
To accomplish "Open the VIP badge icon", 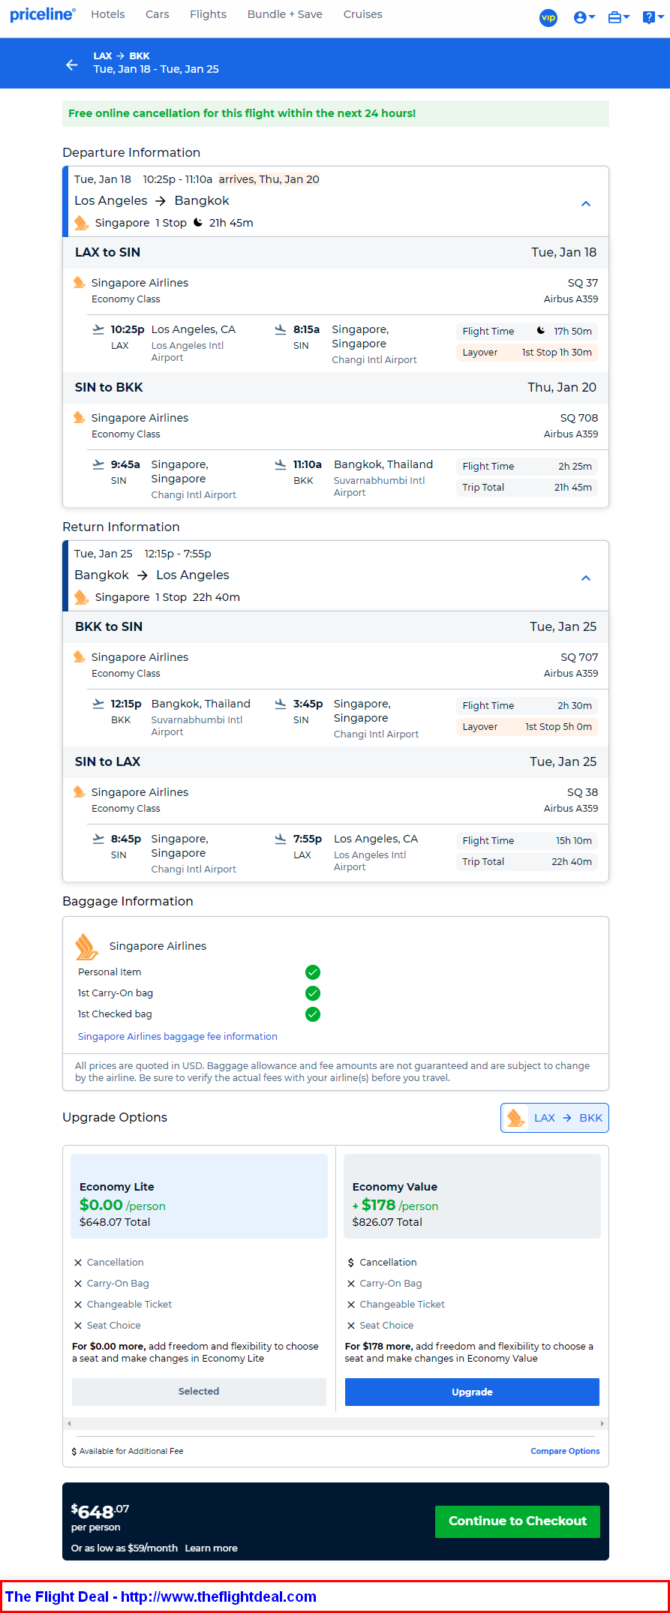I will coord(548,17).
